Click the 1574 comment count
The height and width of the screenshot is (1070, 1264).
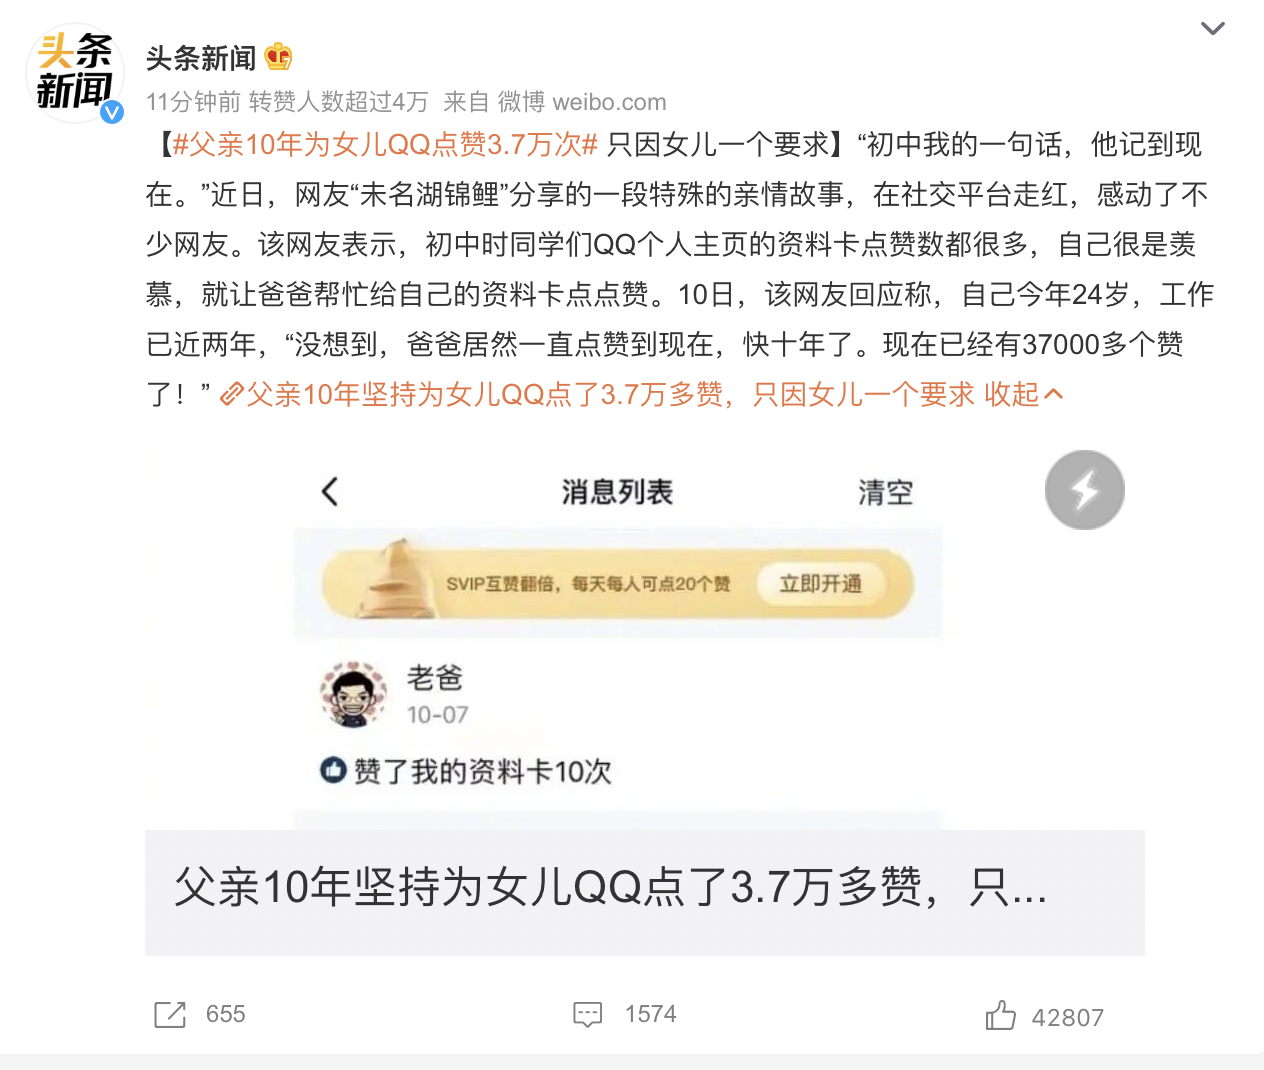click(650, 1014)
